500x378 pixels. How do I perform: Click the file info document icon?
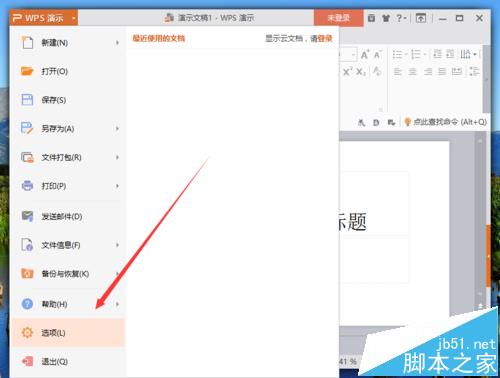pyautogui.click(x=27, y=245)
